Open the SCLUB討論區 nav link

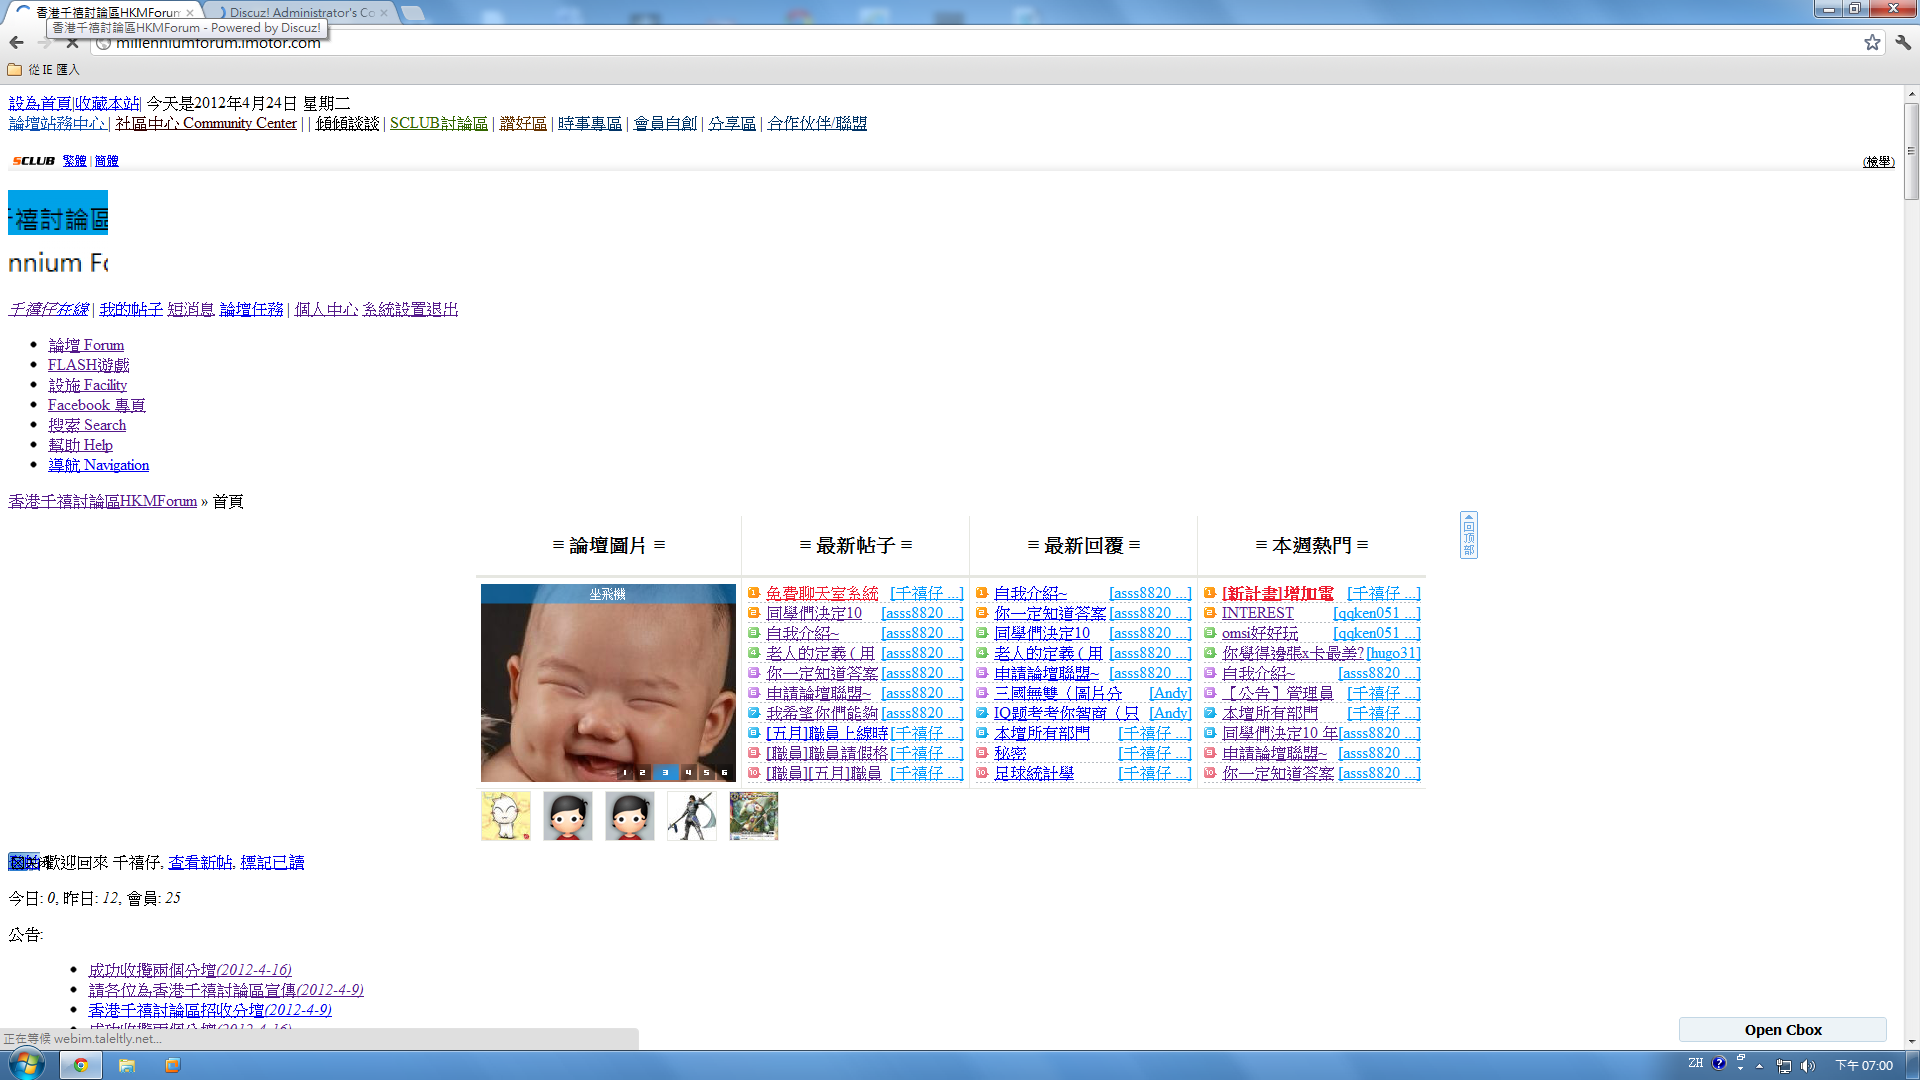(x=439, y=123)
